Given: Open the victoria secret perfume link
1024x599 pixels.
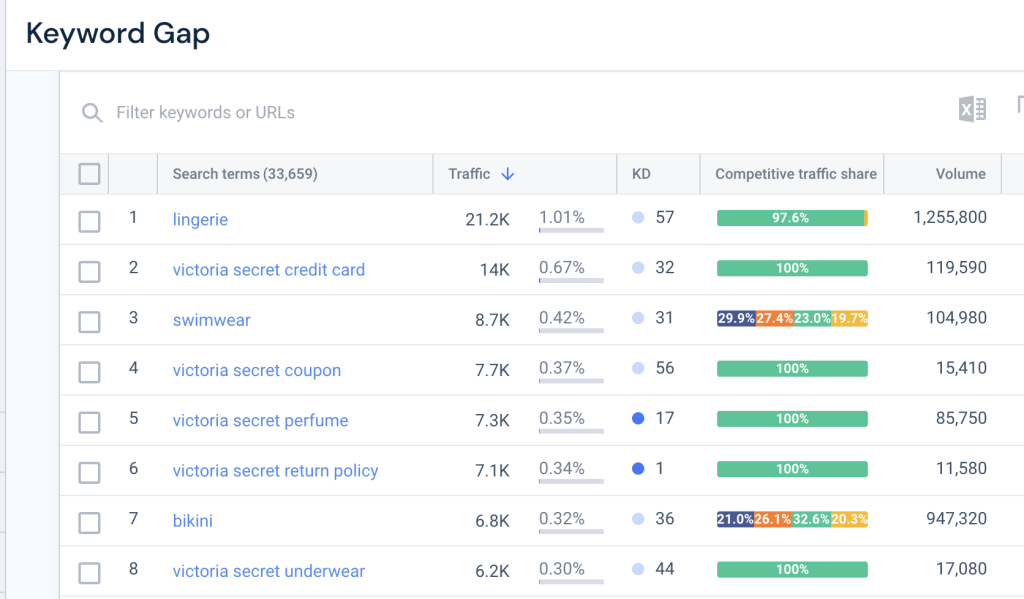Looking at the screenshot, I should click(260, 421).
